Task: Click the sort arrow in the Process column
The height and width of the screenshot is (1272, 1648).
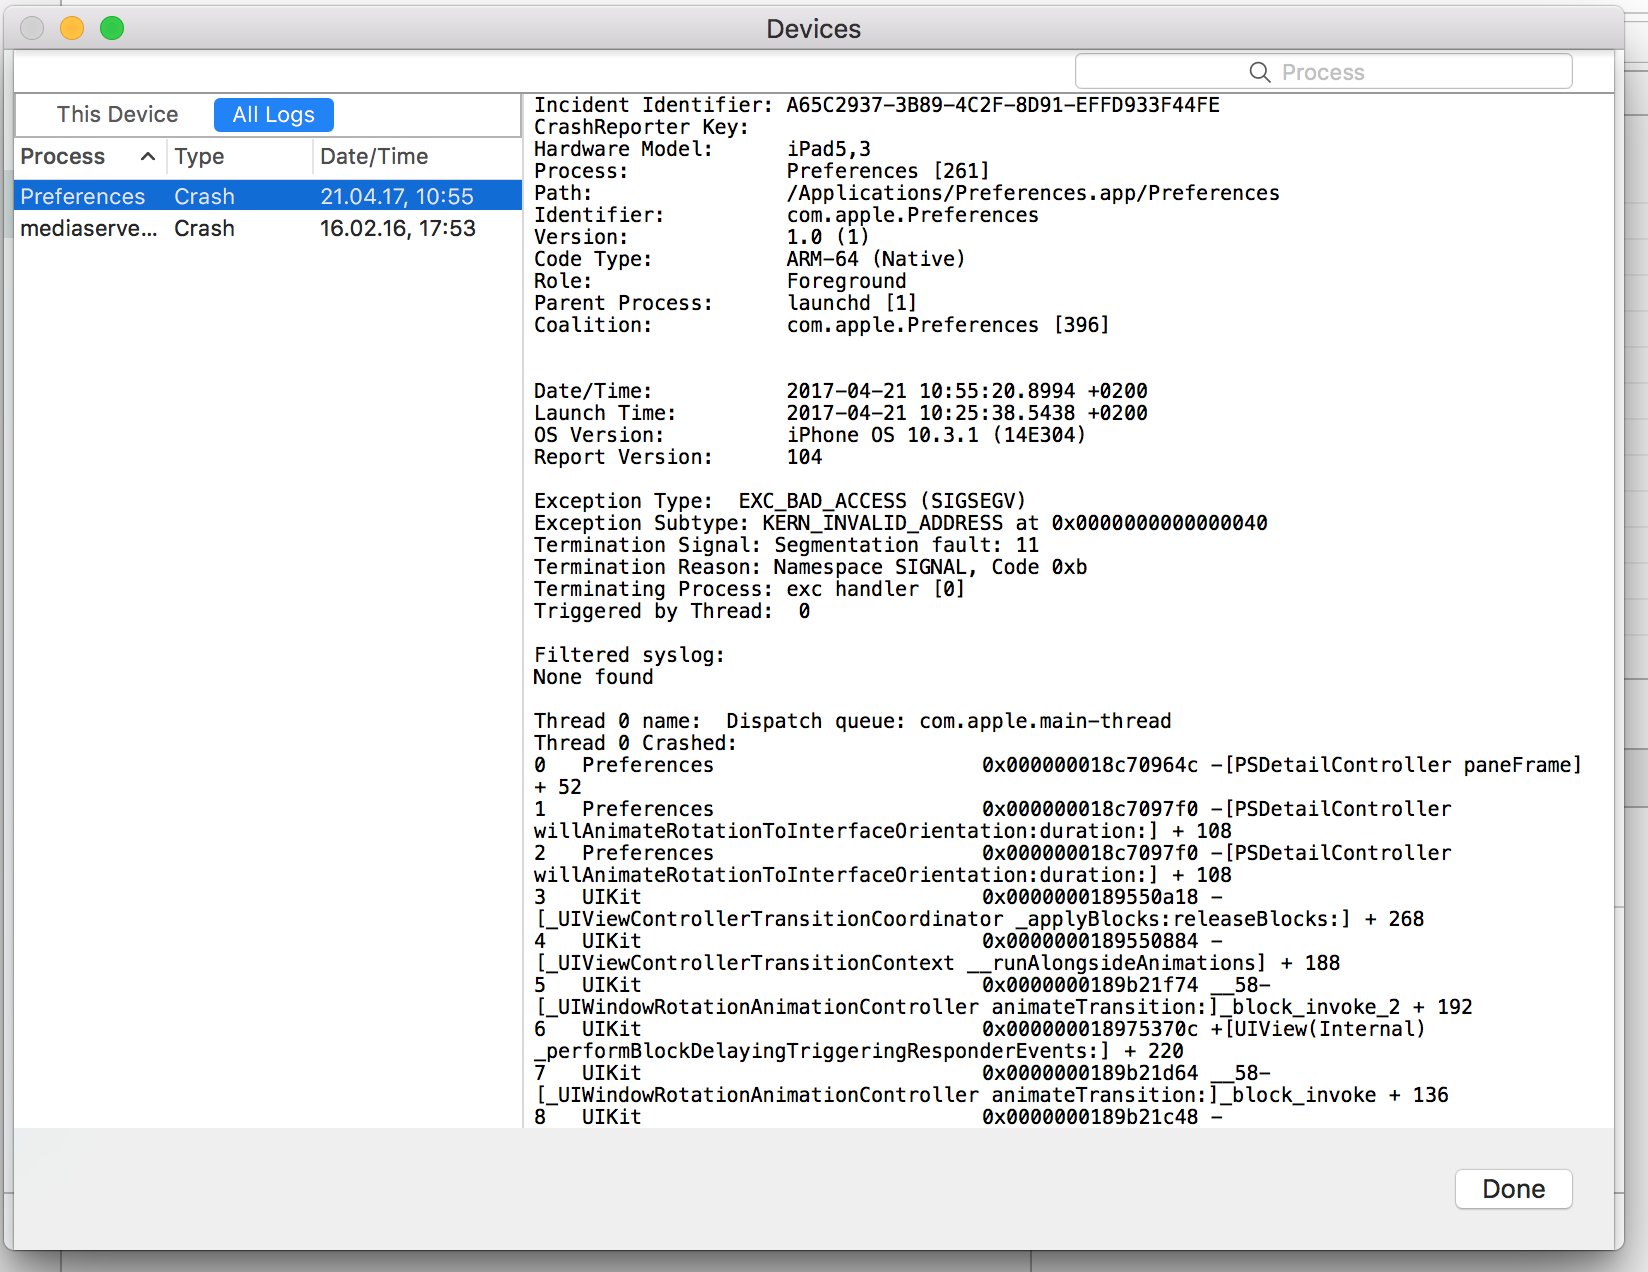Action: click(x=148, y=157)
